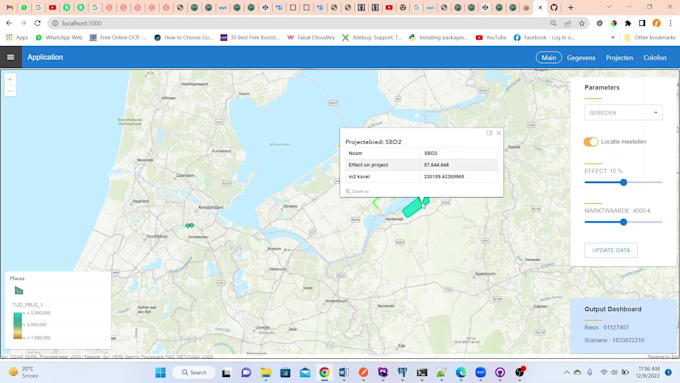The height and width of the screenshot is (383, 680).
Task: Adjust the EFFECT slider handle
Action: click(x=623, y=183)
